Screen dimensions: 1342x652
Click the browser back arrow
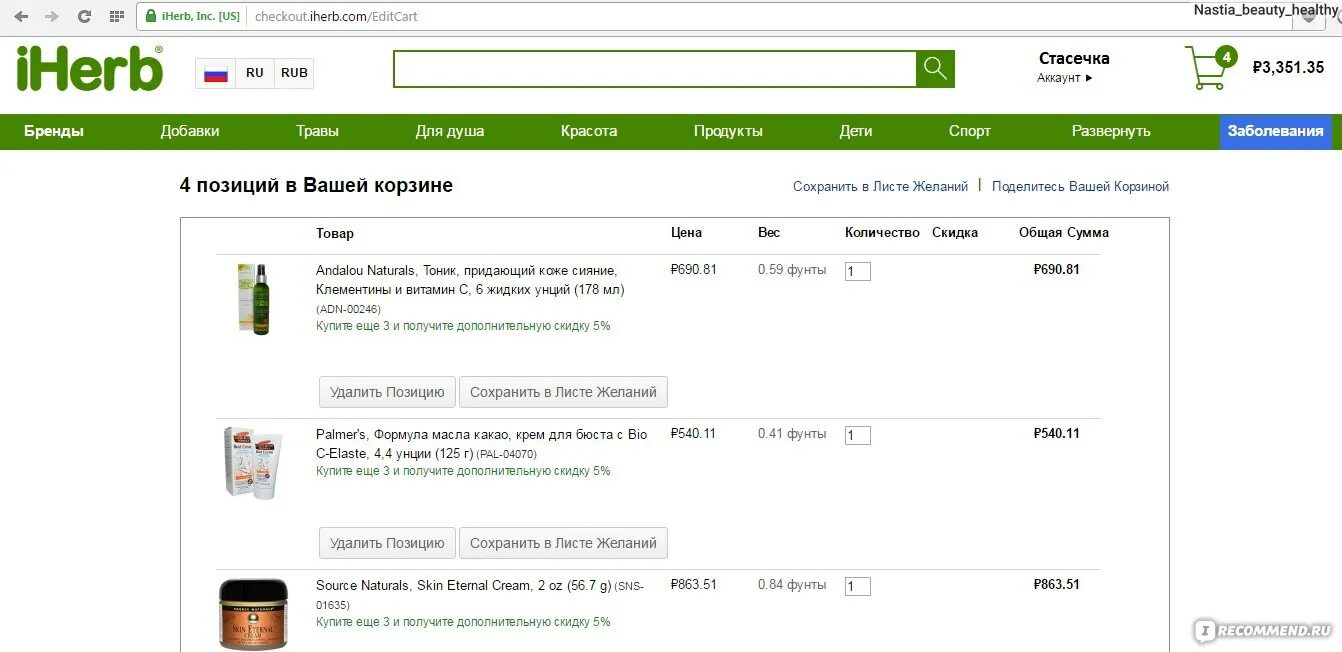click(x=21, y=16)
